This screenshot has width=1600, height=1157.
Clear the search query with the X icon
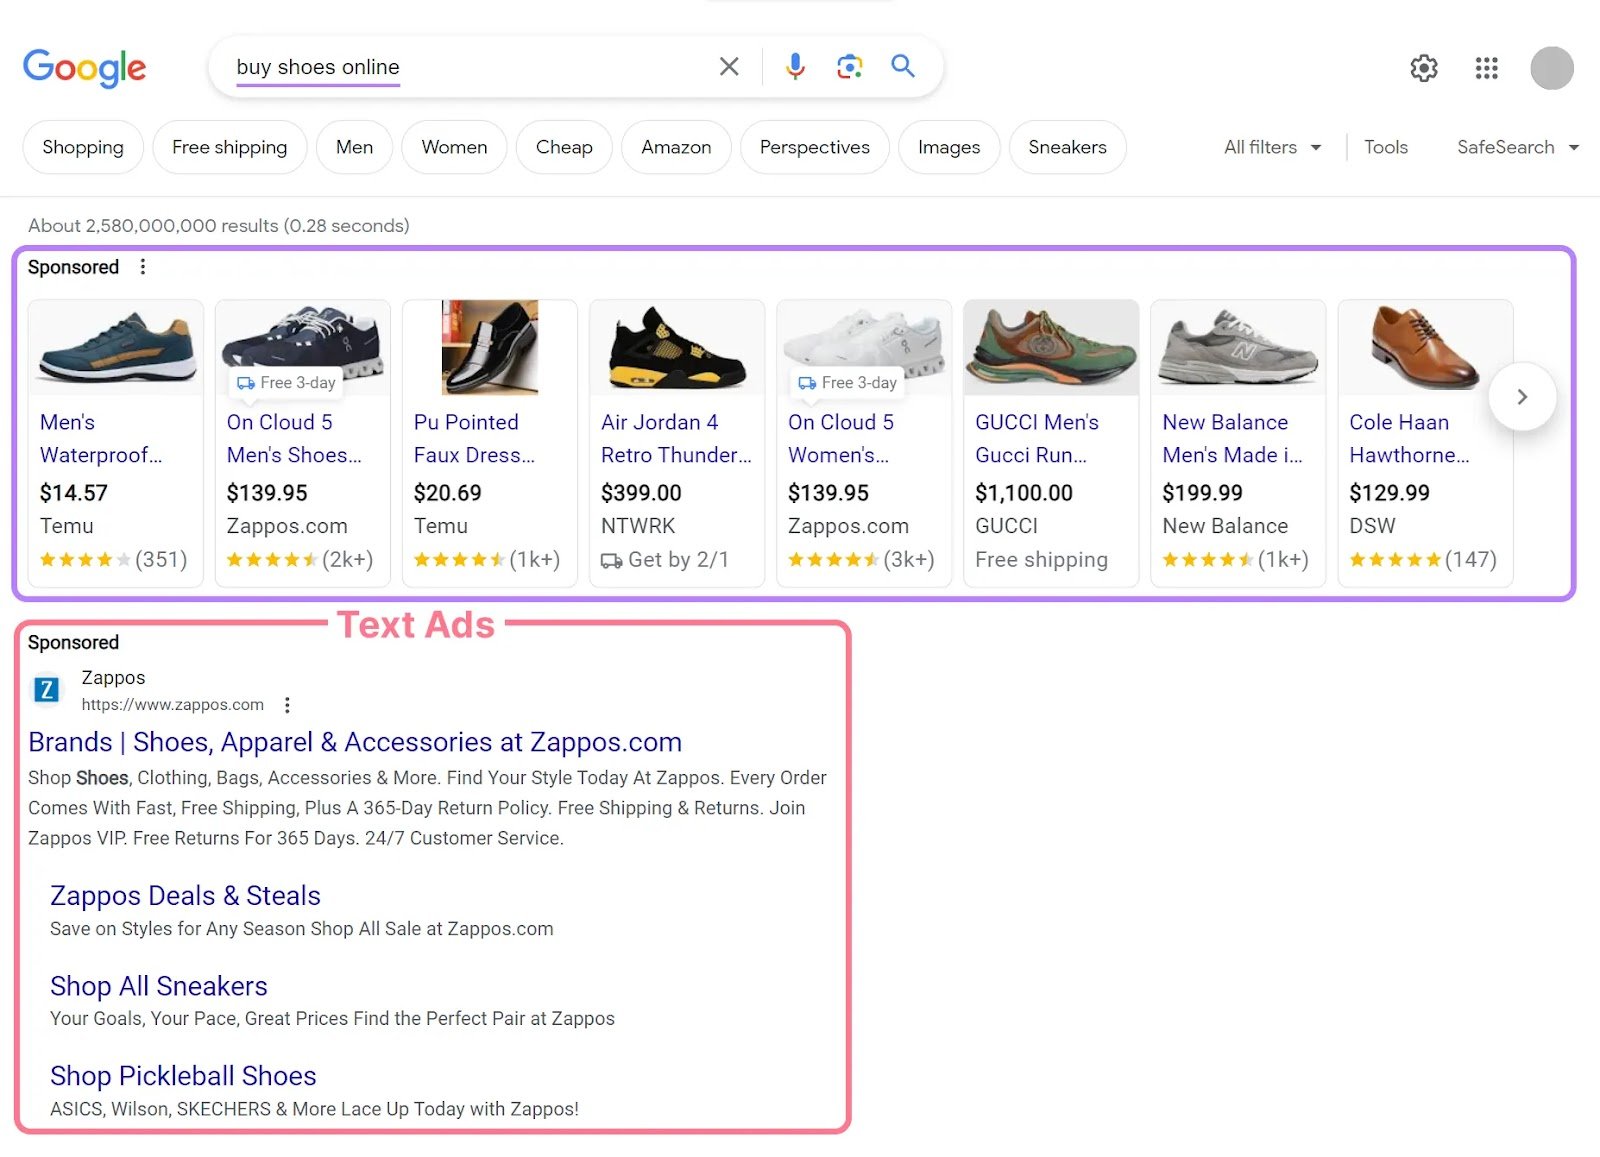pyautogui.click(x=729, y=66)
